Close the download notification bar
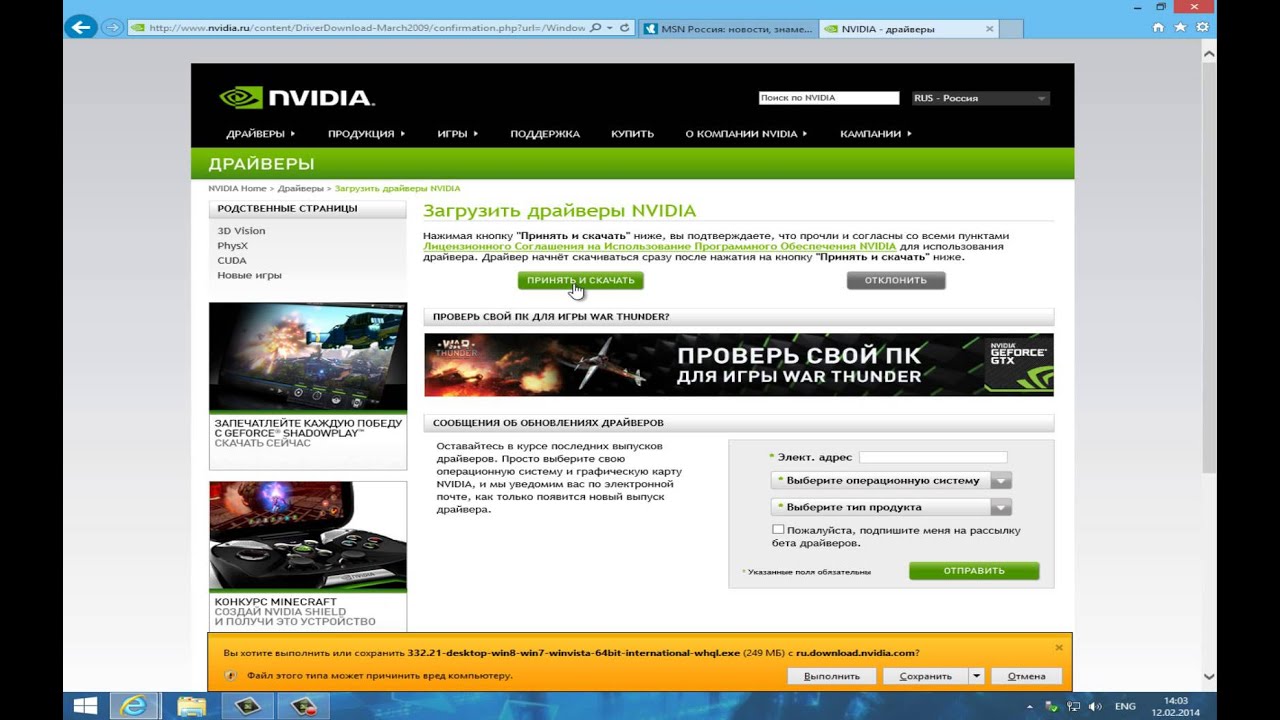1280x720 pixels. [1059, 647]
